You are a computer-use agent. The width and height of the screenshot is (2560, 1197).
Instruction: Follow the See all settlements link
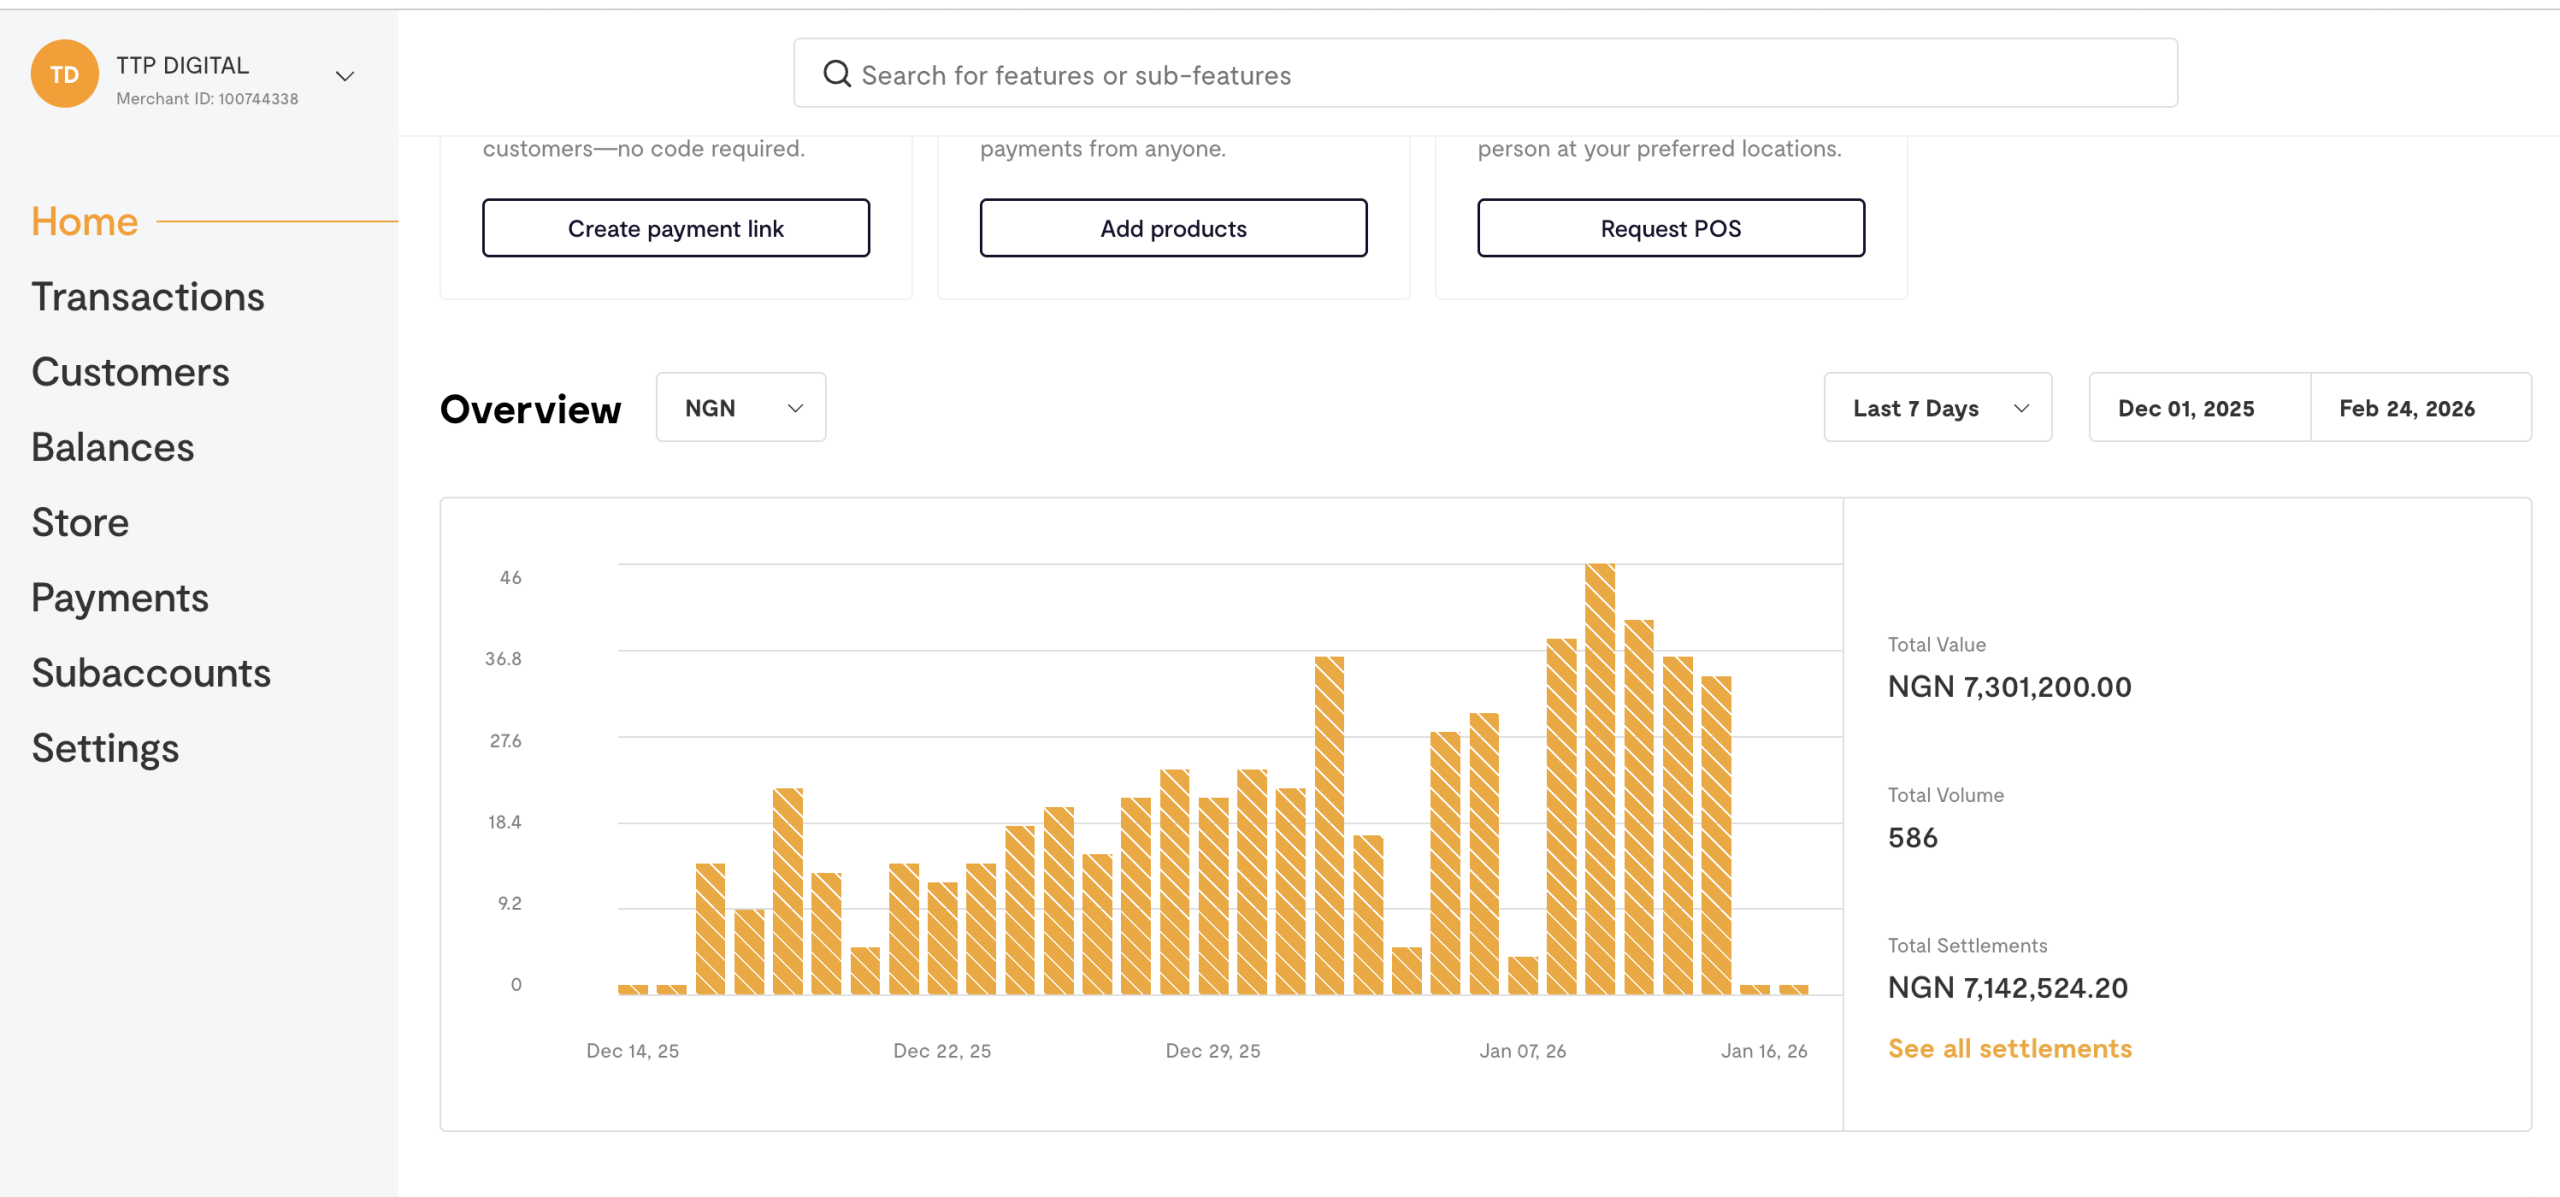(x=2009, y=1048)
